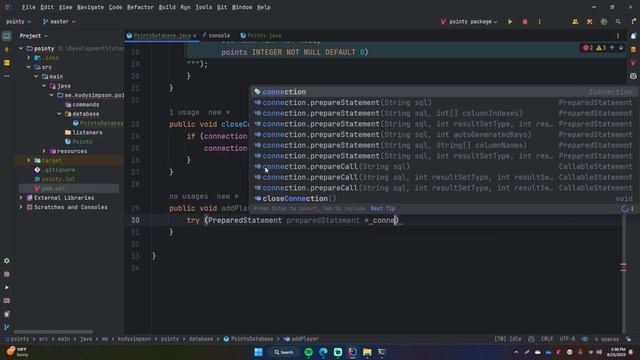This screenshot has width=640, height=360.
Task: Select the pom.xml file in the project tree
Action: click(53, 189)
